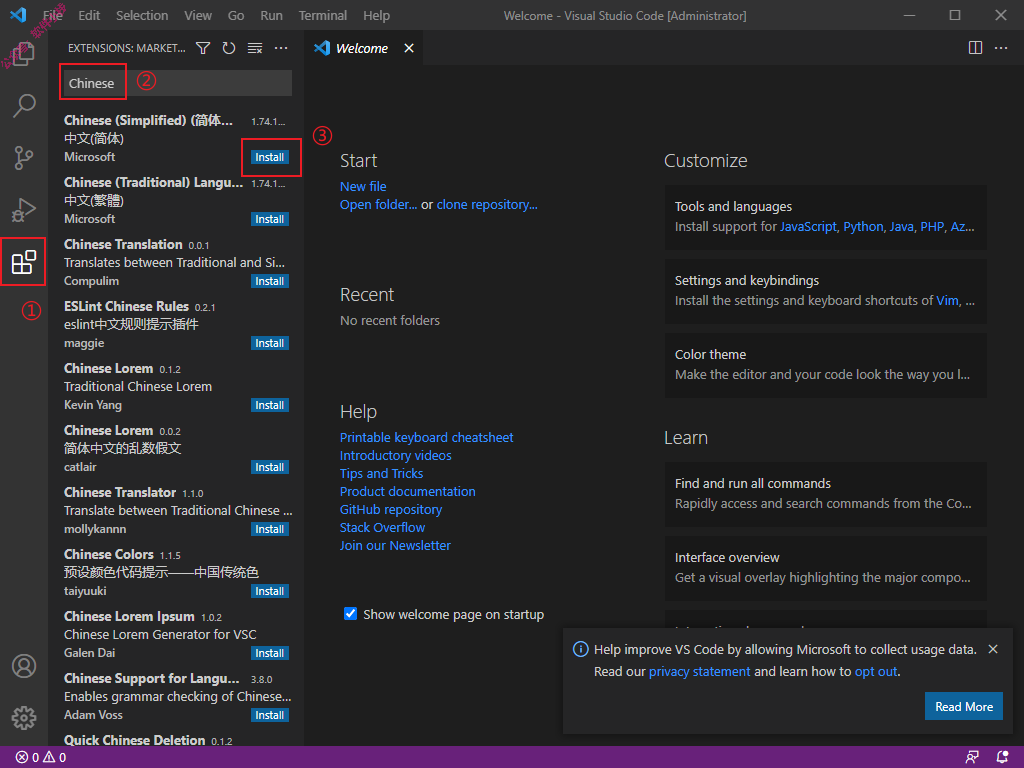Click the VS Code logo in title bar

coord(18,15)
